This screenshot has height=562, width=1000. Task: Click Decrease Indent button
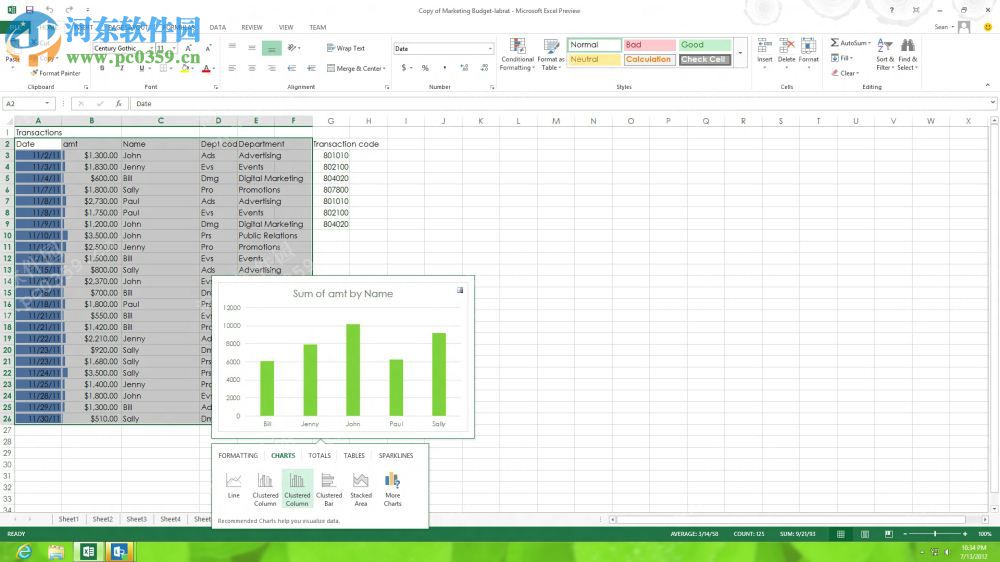[291, 68]
